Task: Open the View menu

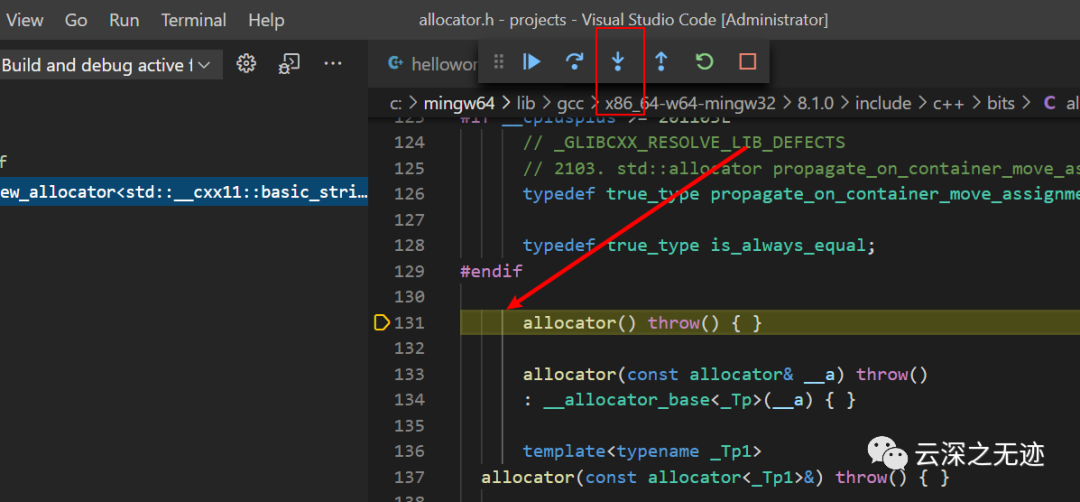Action: tap(24, 20)
